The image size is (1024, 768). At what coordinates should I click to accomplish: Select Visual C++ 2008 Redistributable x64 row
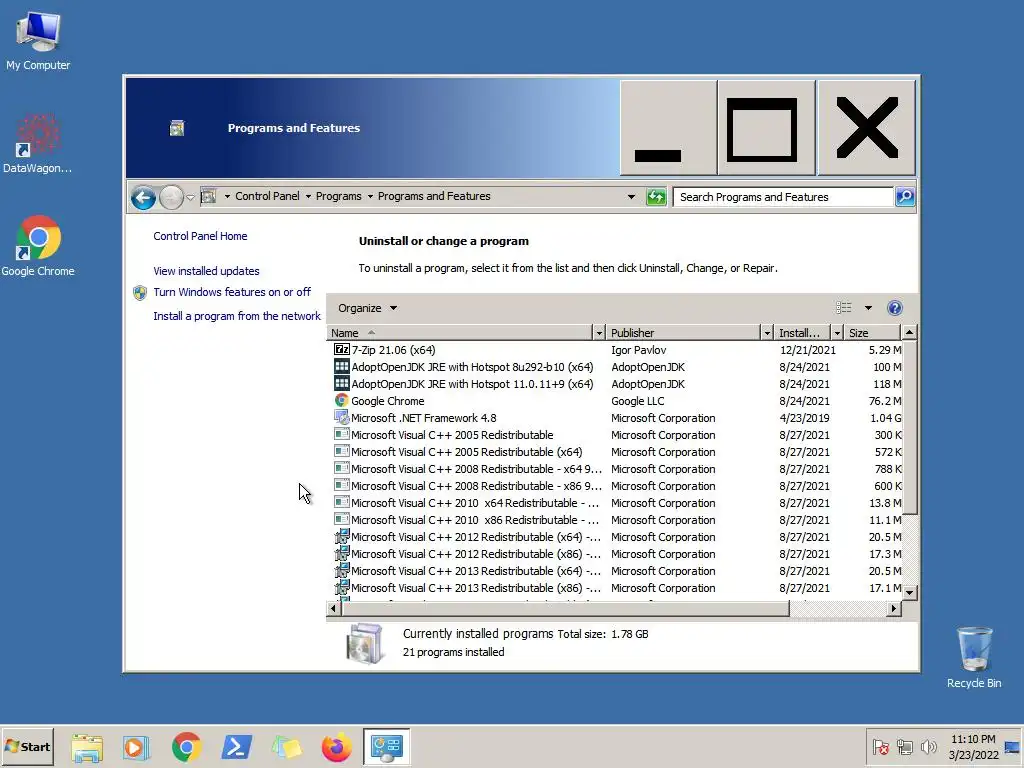click(614, 469)
